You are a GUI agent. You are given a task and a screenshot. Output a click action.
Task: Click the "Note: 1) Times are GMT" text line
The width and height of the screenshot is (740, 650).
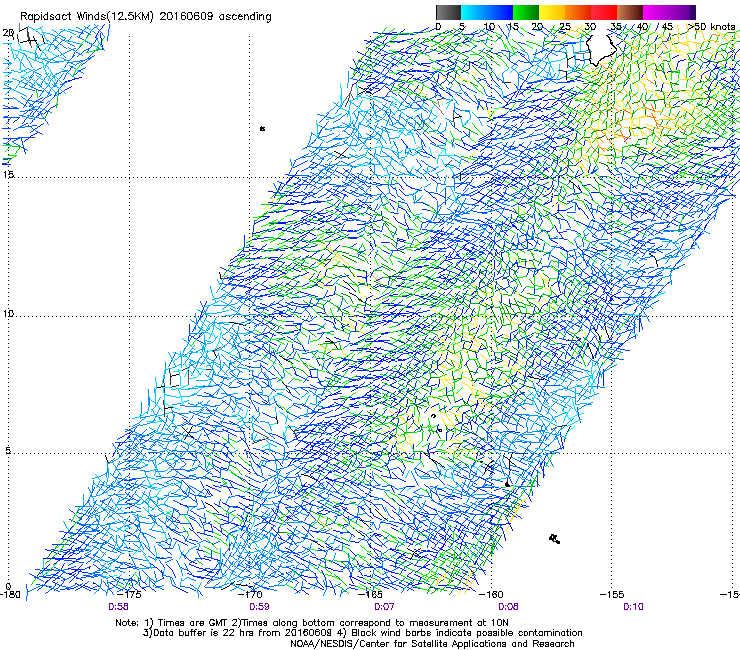click(x=311, y=623)
